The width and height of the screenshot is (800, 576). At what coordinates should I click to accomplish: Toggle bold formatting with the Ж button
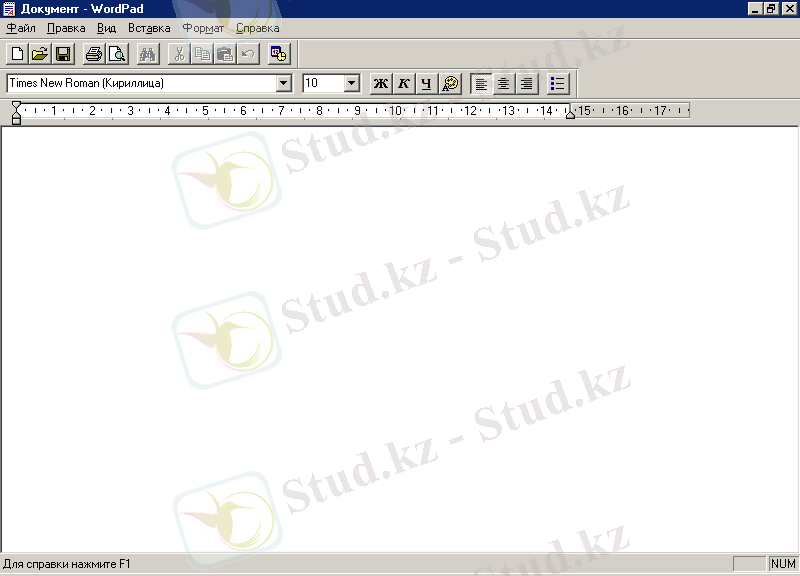click(381, 84)
